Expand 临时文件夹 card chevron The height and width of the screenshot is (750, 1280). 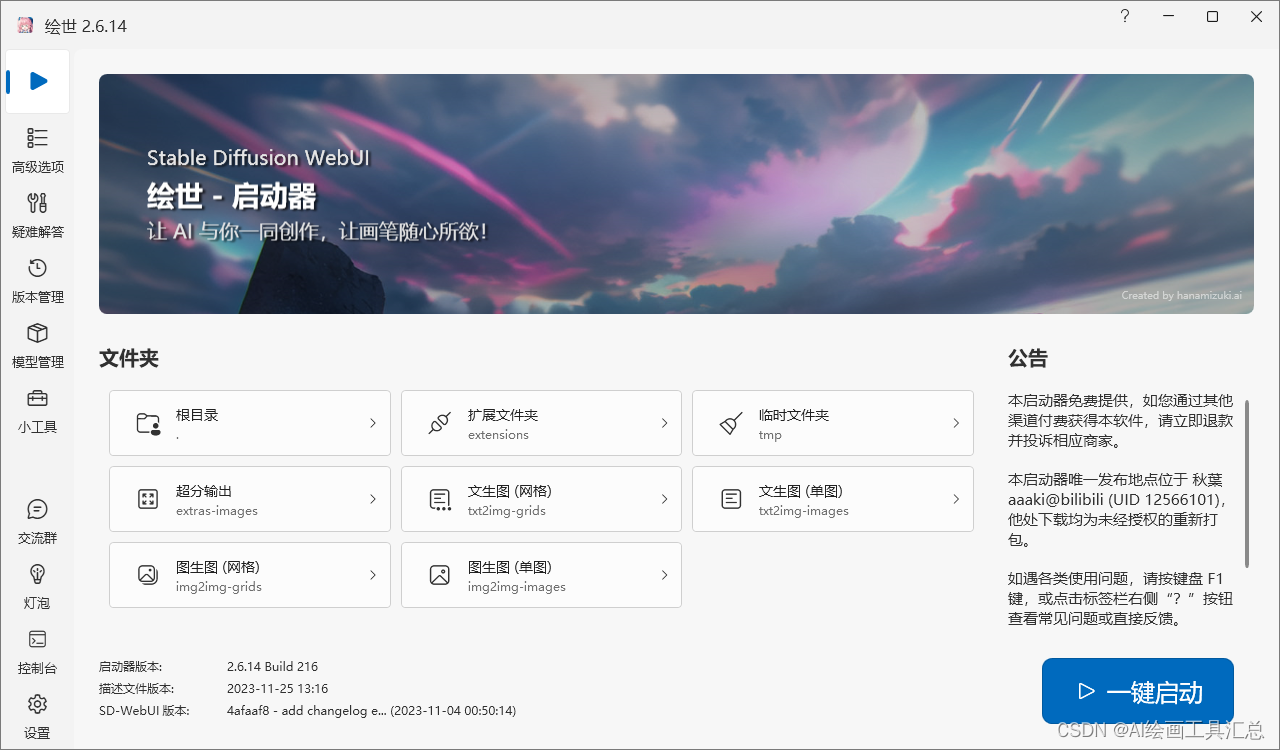point(956,423)
